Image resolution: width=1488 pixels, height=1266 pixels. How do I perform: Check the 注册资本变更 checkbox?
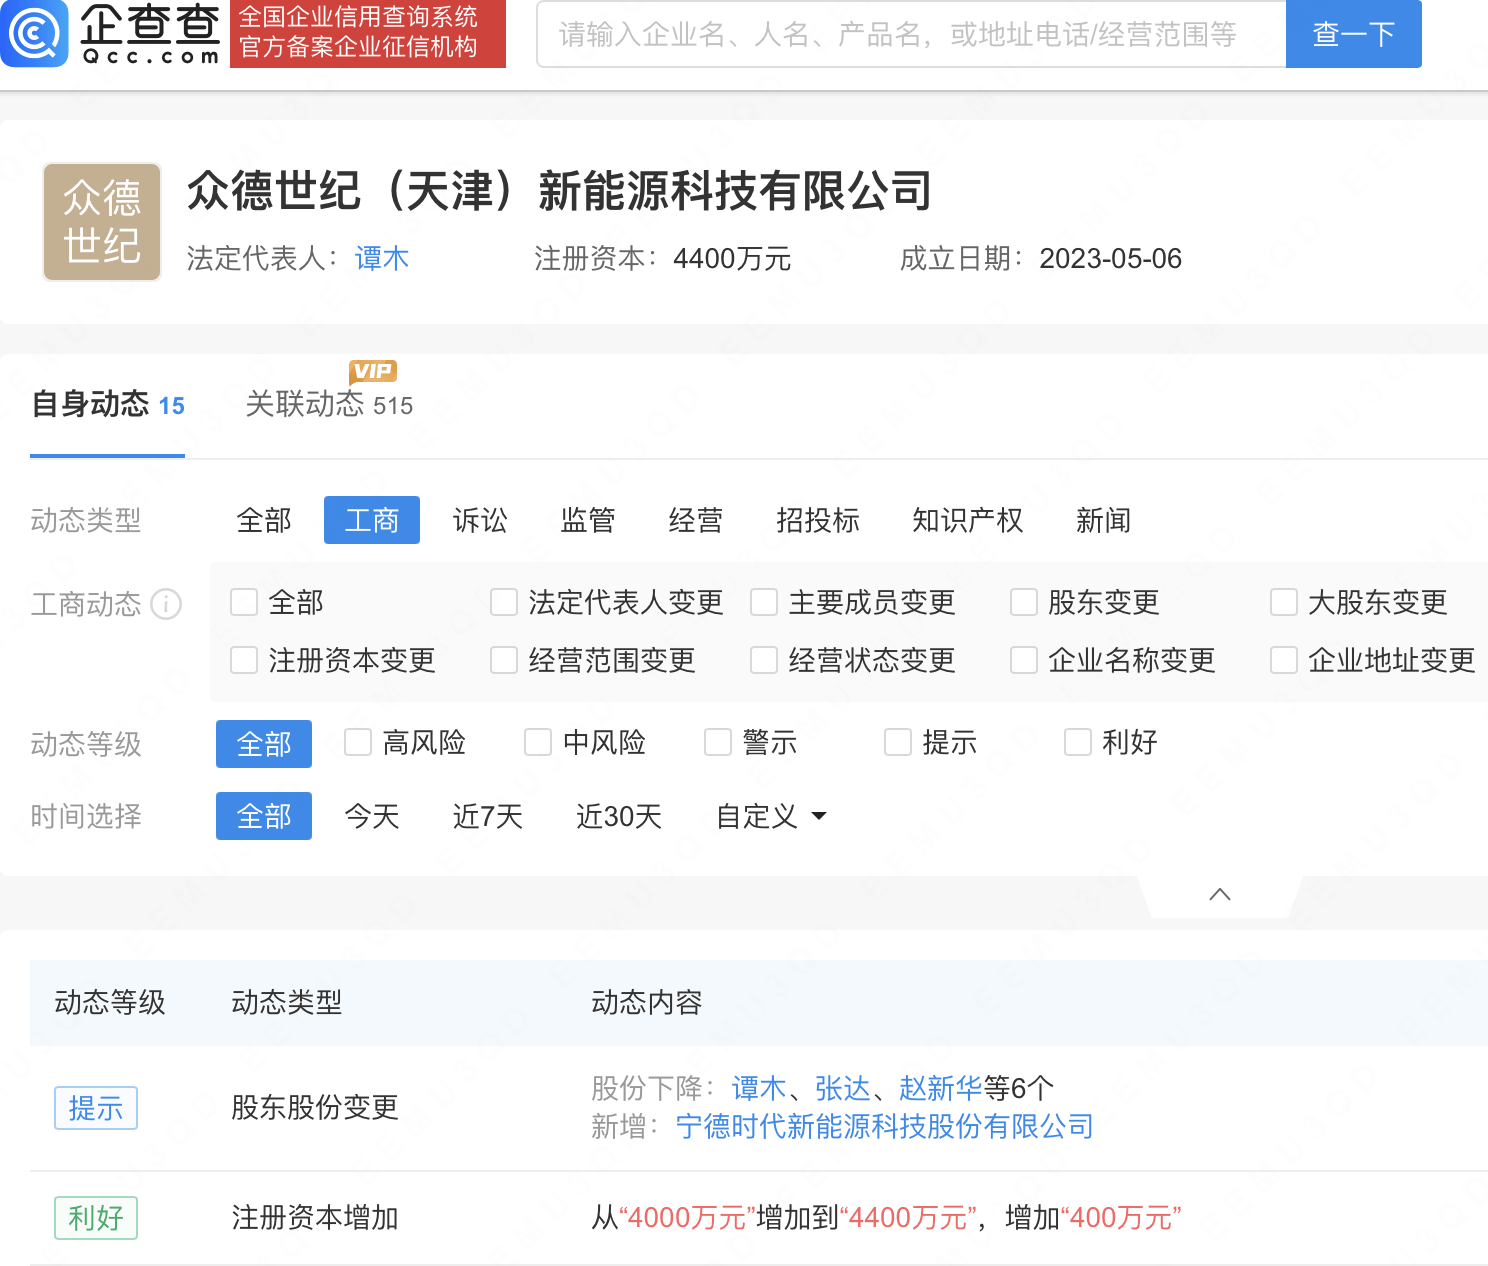pyautogui.click(x=244, y=660)
